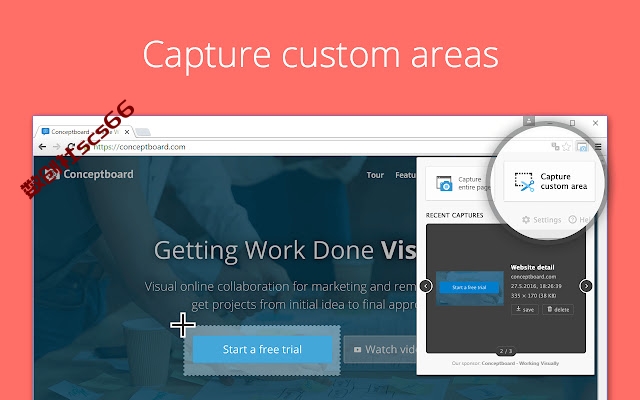Screen dimensions: 640x400
Task: Go to previous recent capture
Action: [x=426, y=286]
